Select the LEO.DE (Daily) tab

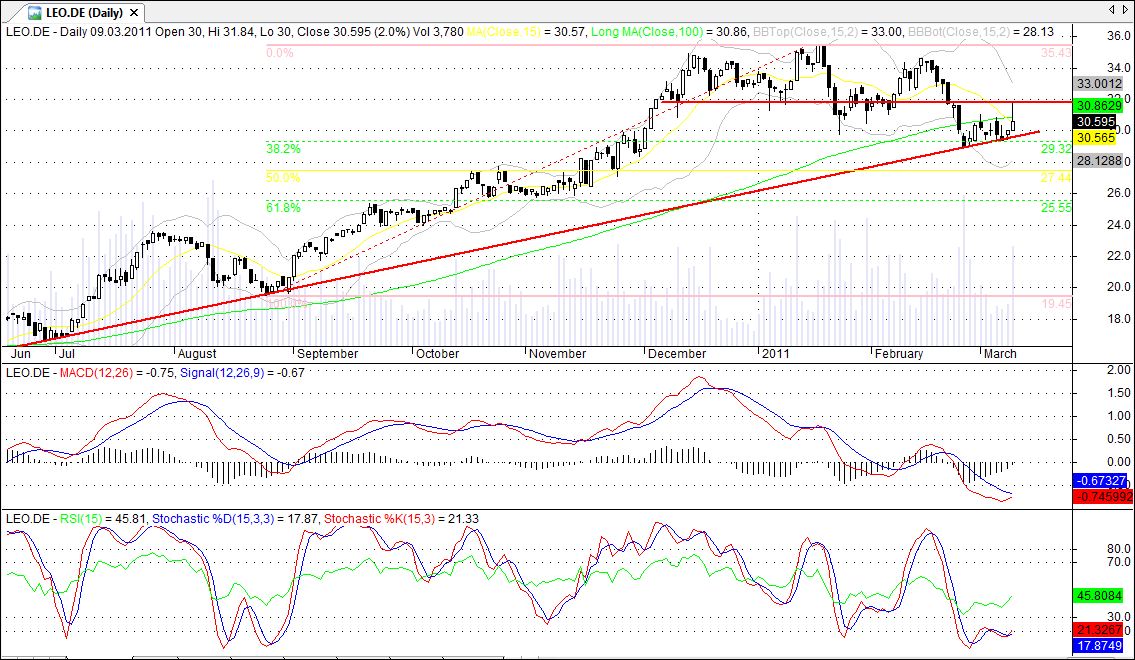point(84,12)
